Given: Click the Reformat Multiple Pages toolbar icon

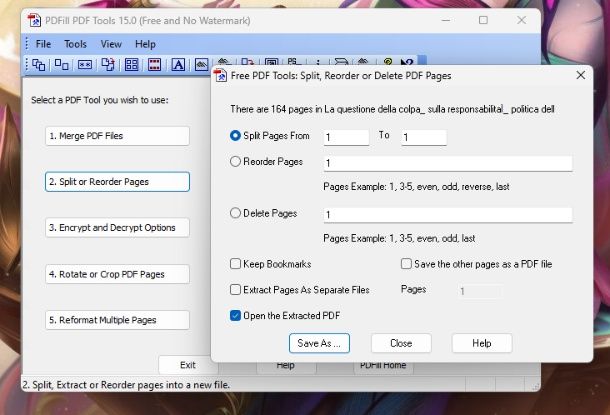Looking at the screenshot, I should (131, 64).
